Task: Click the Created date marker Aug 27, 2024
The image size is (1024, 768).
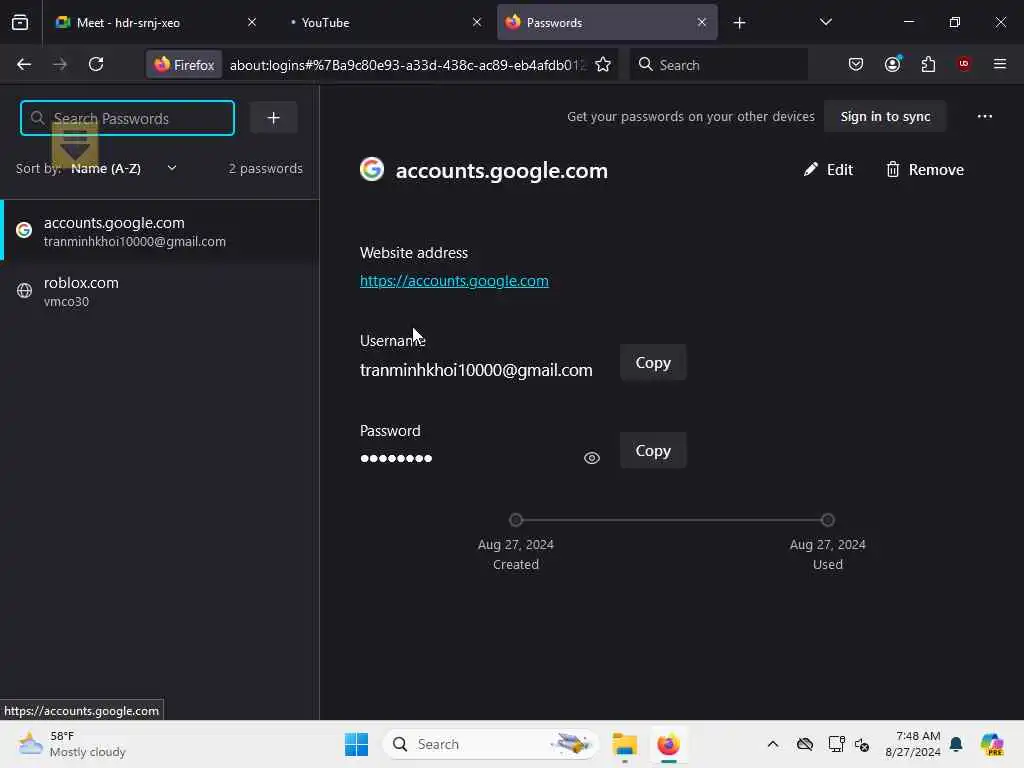Action: pos(516,520)
